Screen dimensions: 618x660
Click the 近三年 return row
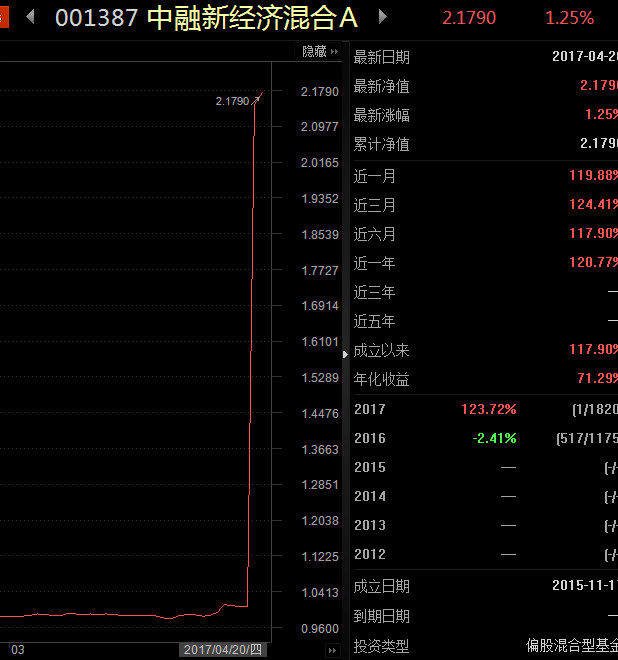[x=485, y=292]
